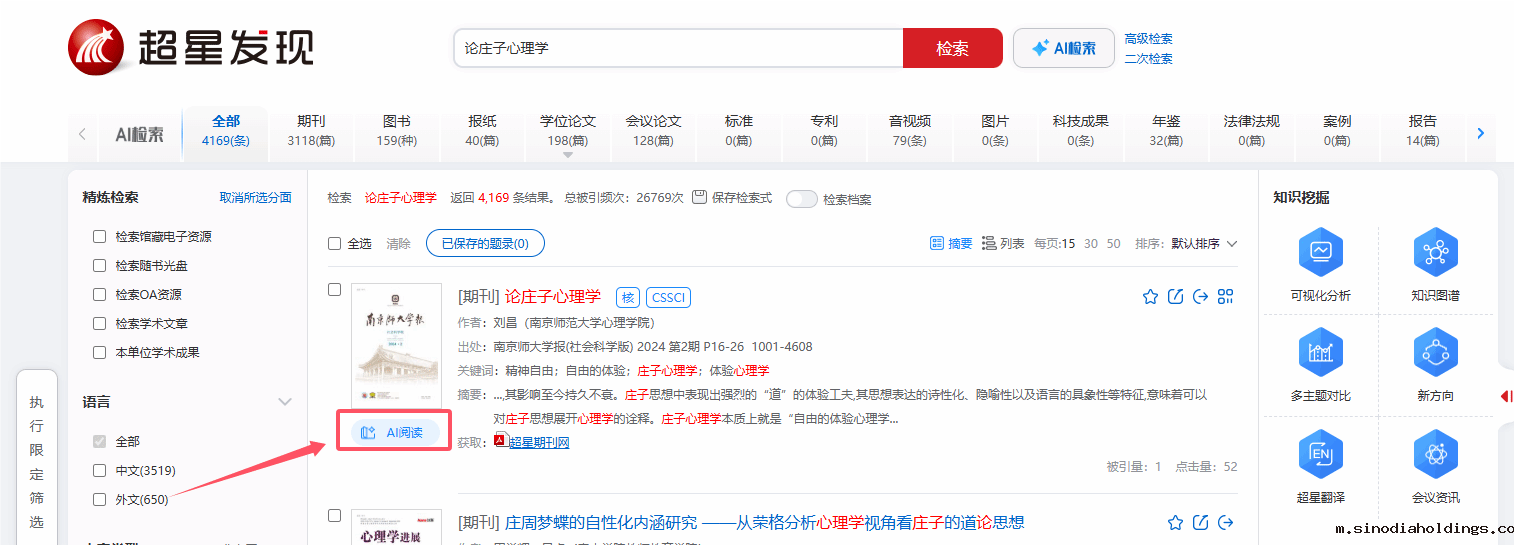The height and width of the screenshot is (545, 1514).
Task: Open the 多主题对比 comparison icon
Action: (1320, 354)
